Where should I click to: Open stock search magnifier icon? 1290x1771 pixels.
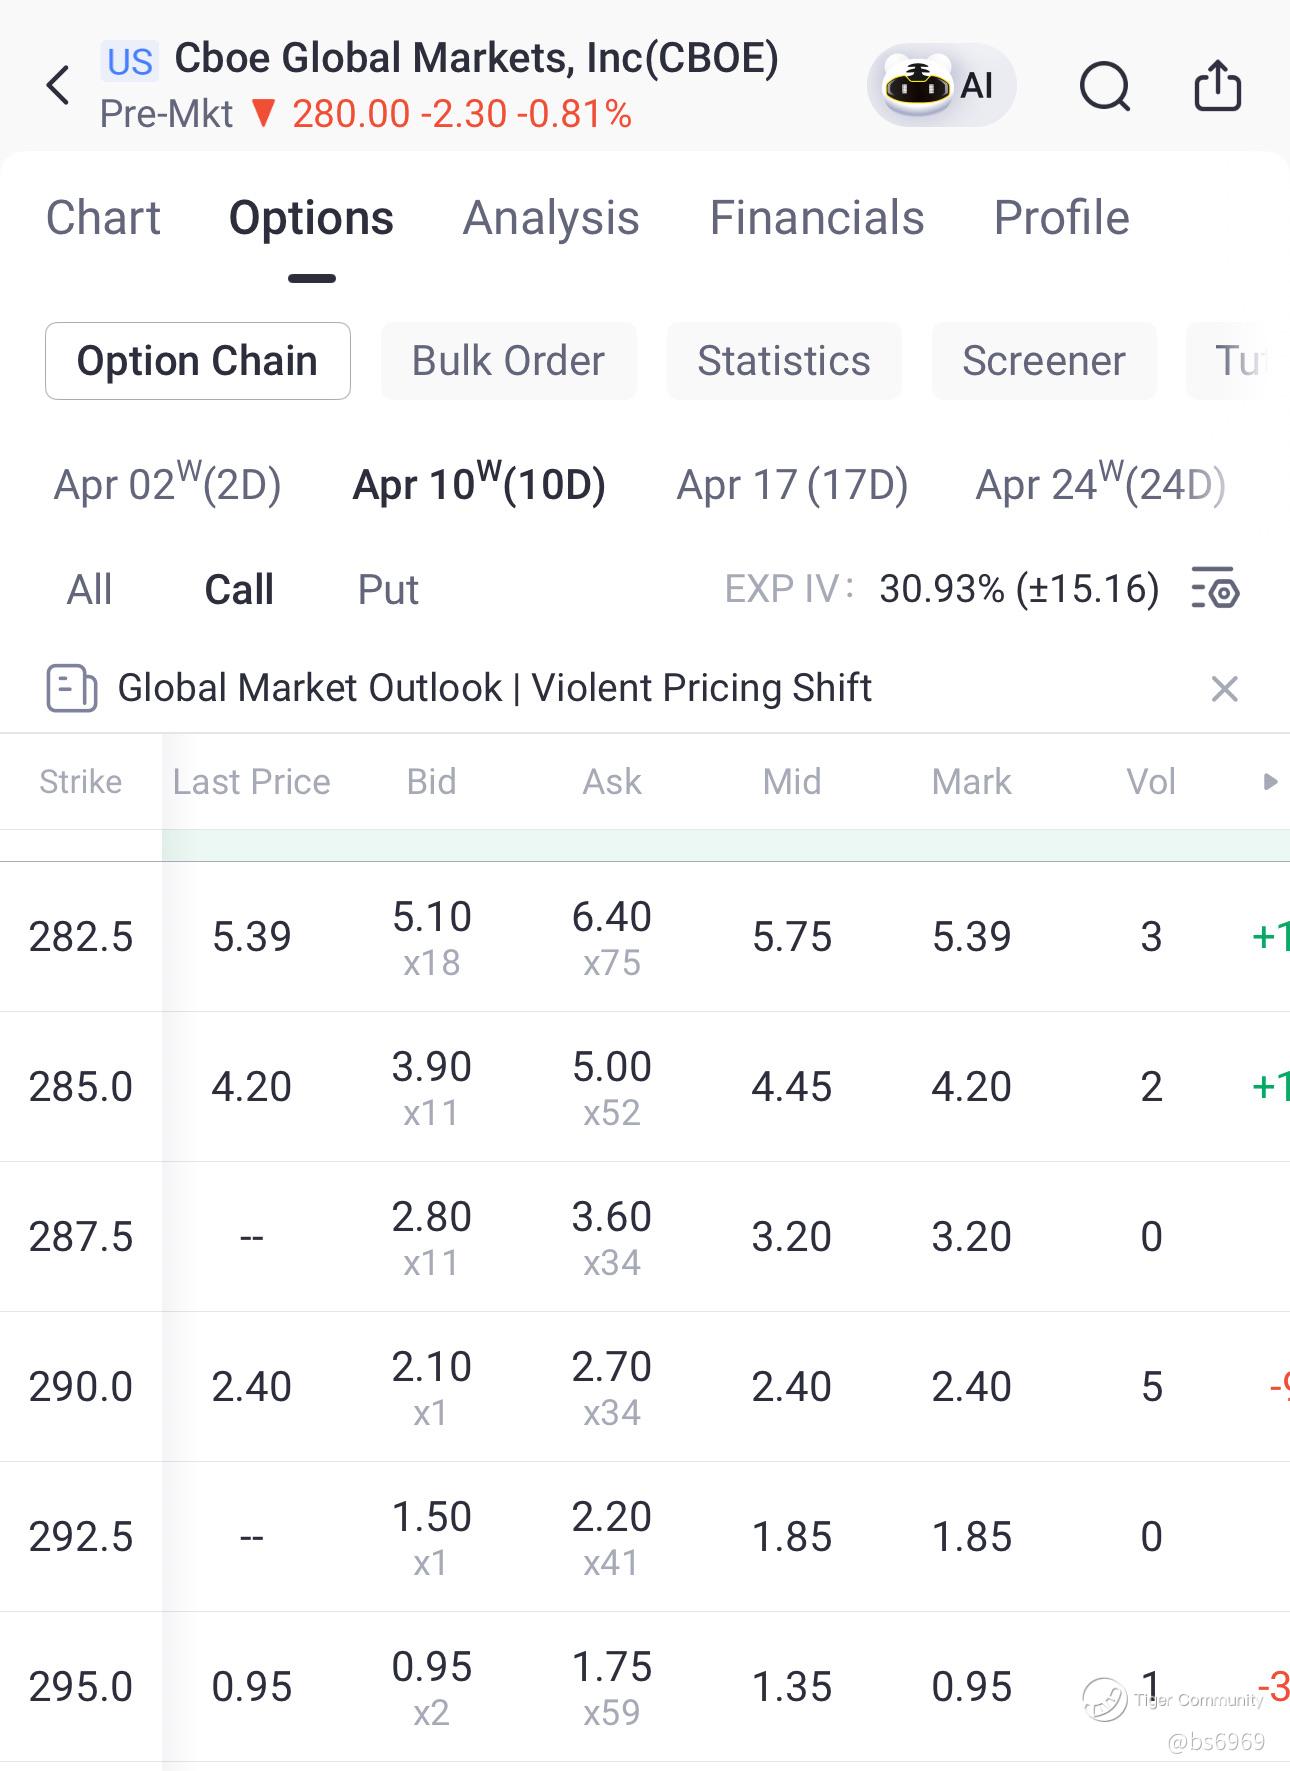(1104, 86)
